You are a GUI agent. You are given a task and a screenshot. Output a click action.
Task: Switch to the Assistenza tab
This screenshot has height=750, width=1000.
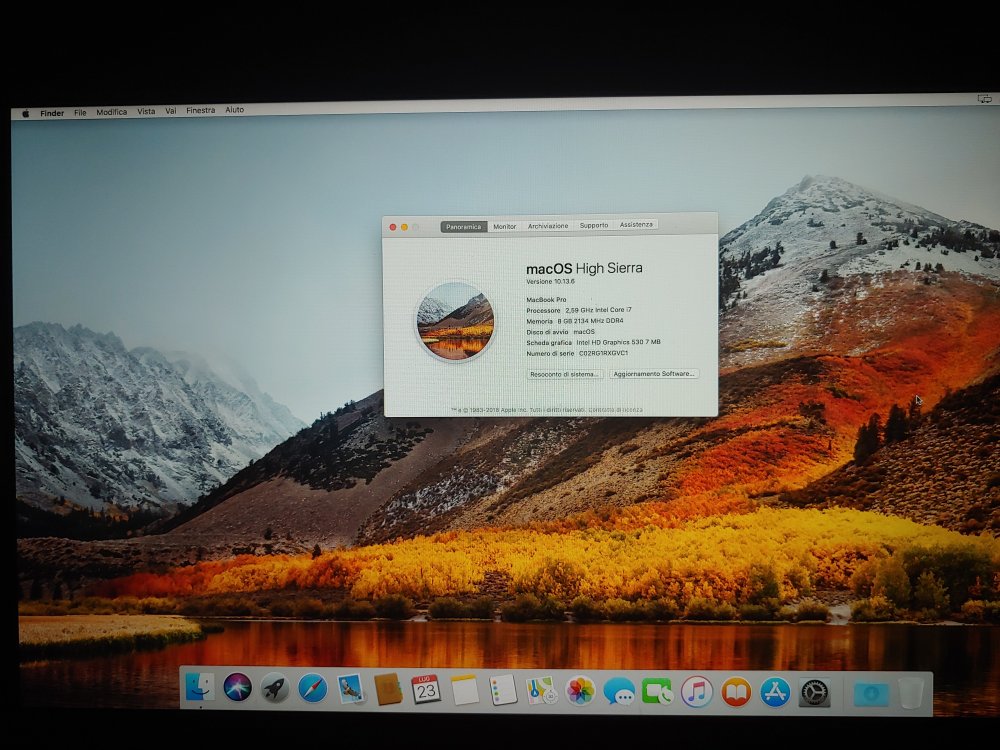(x=636, y=224)
